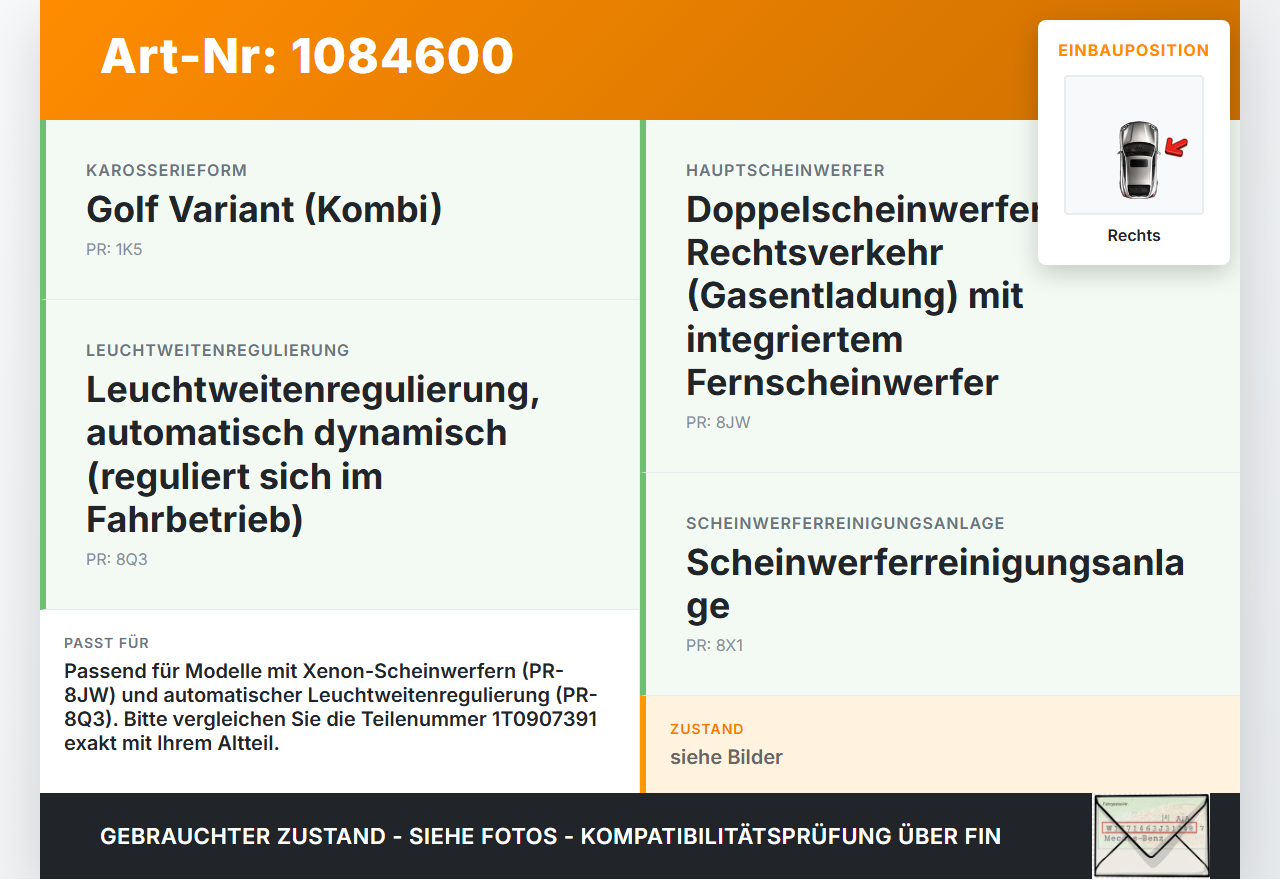The height and width of the screenshot is (880, 1280).
Task: Click the ZUSTAND label
Action: [707, 729]
